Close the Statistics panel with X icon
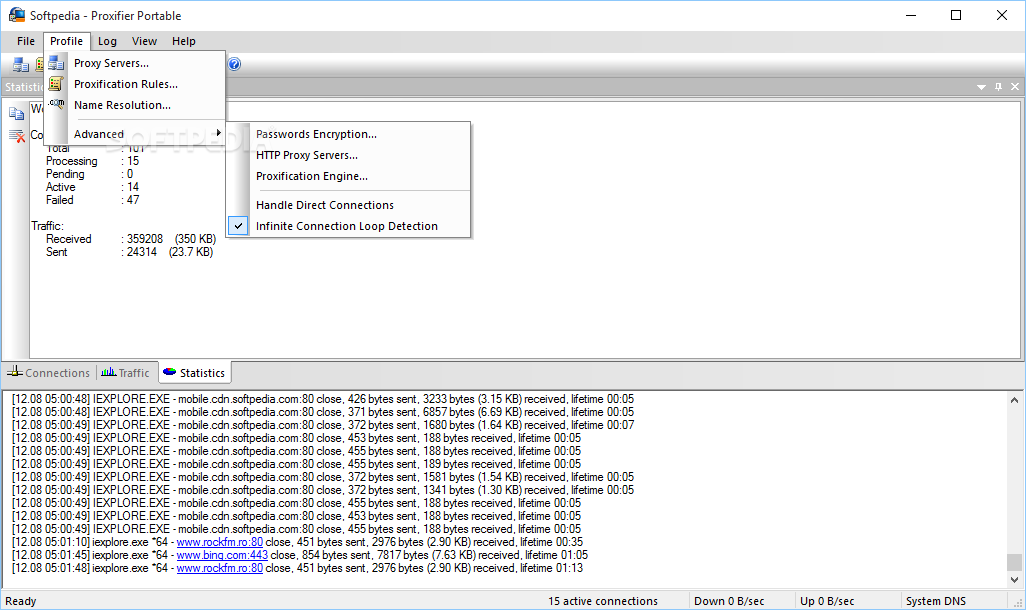This screenshot has height=610, width=1026. 1015,86
